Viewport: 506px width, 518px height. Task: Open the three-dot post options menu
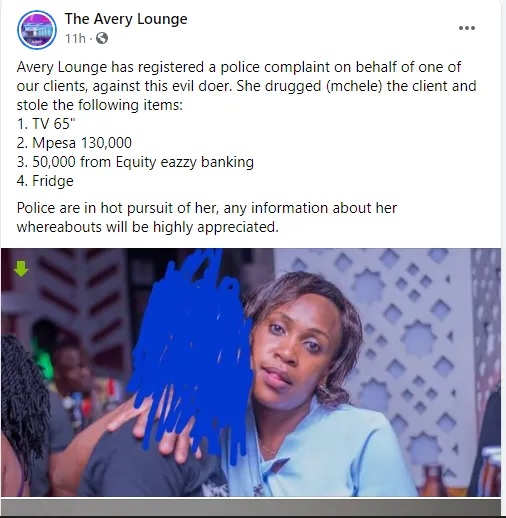(467, 28)
